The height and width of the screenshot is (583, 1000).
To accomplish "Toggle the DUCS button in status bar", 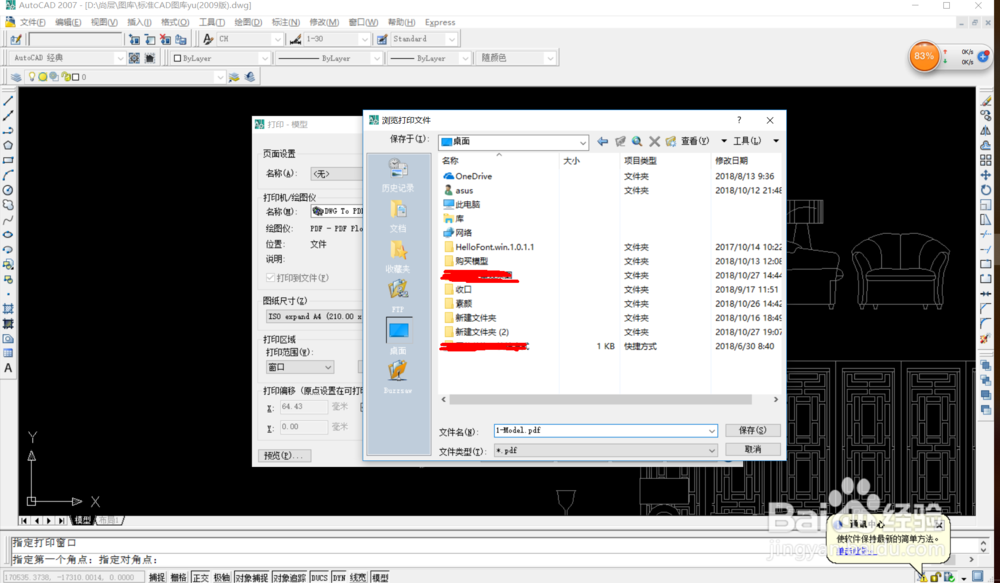I will 320,577.
